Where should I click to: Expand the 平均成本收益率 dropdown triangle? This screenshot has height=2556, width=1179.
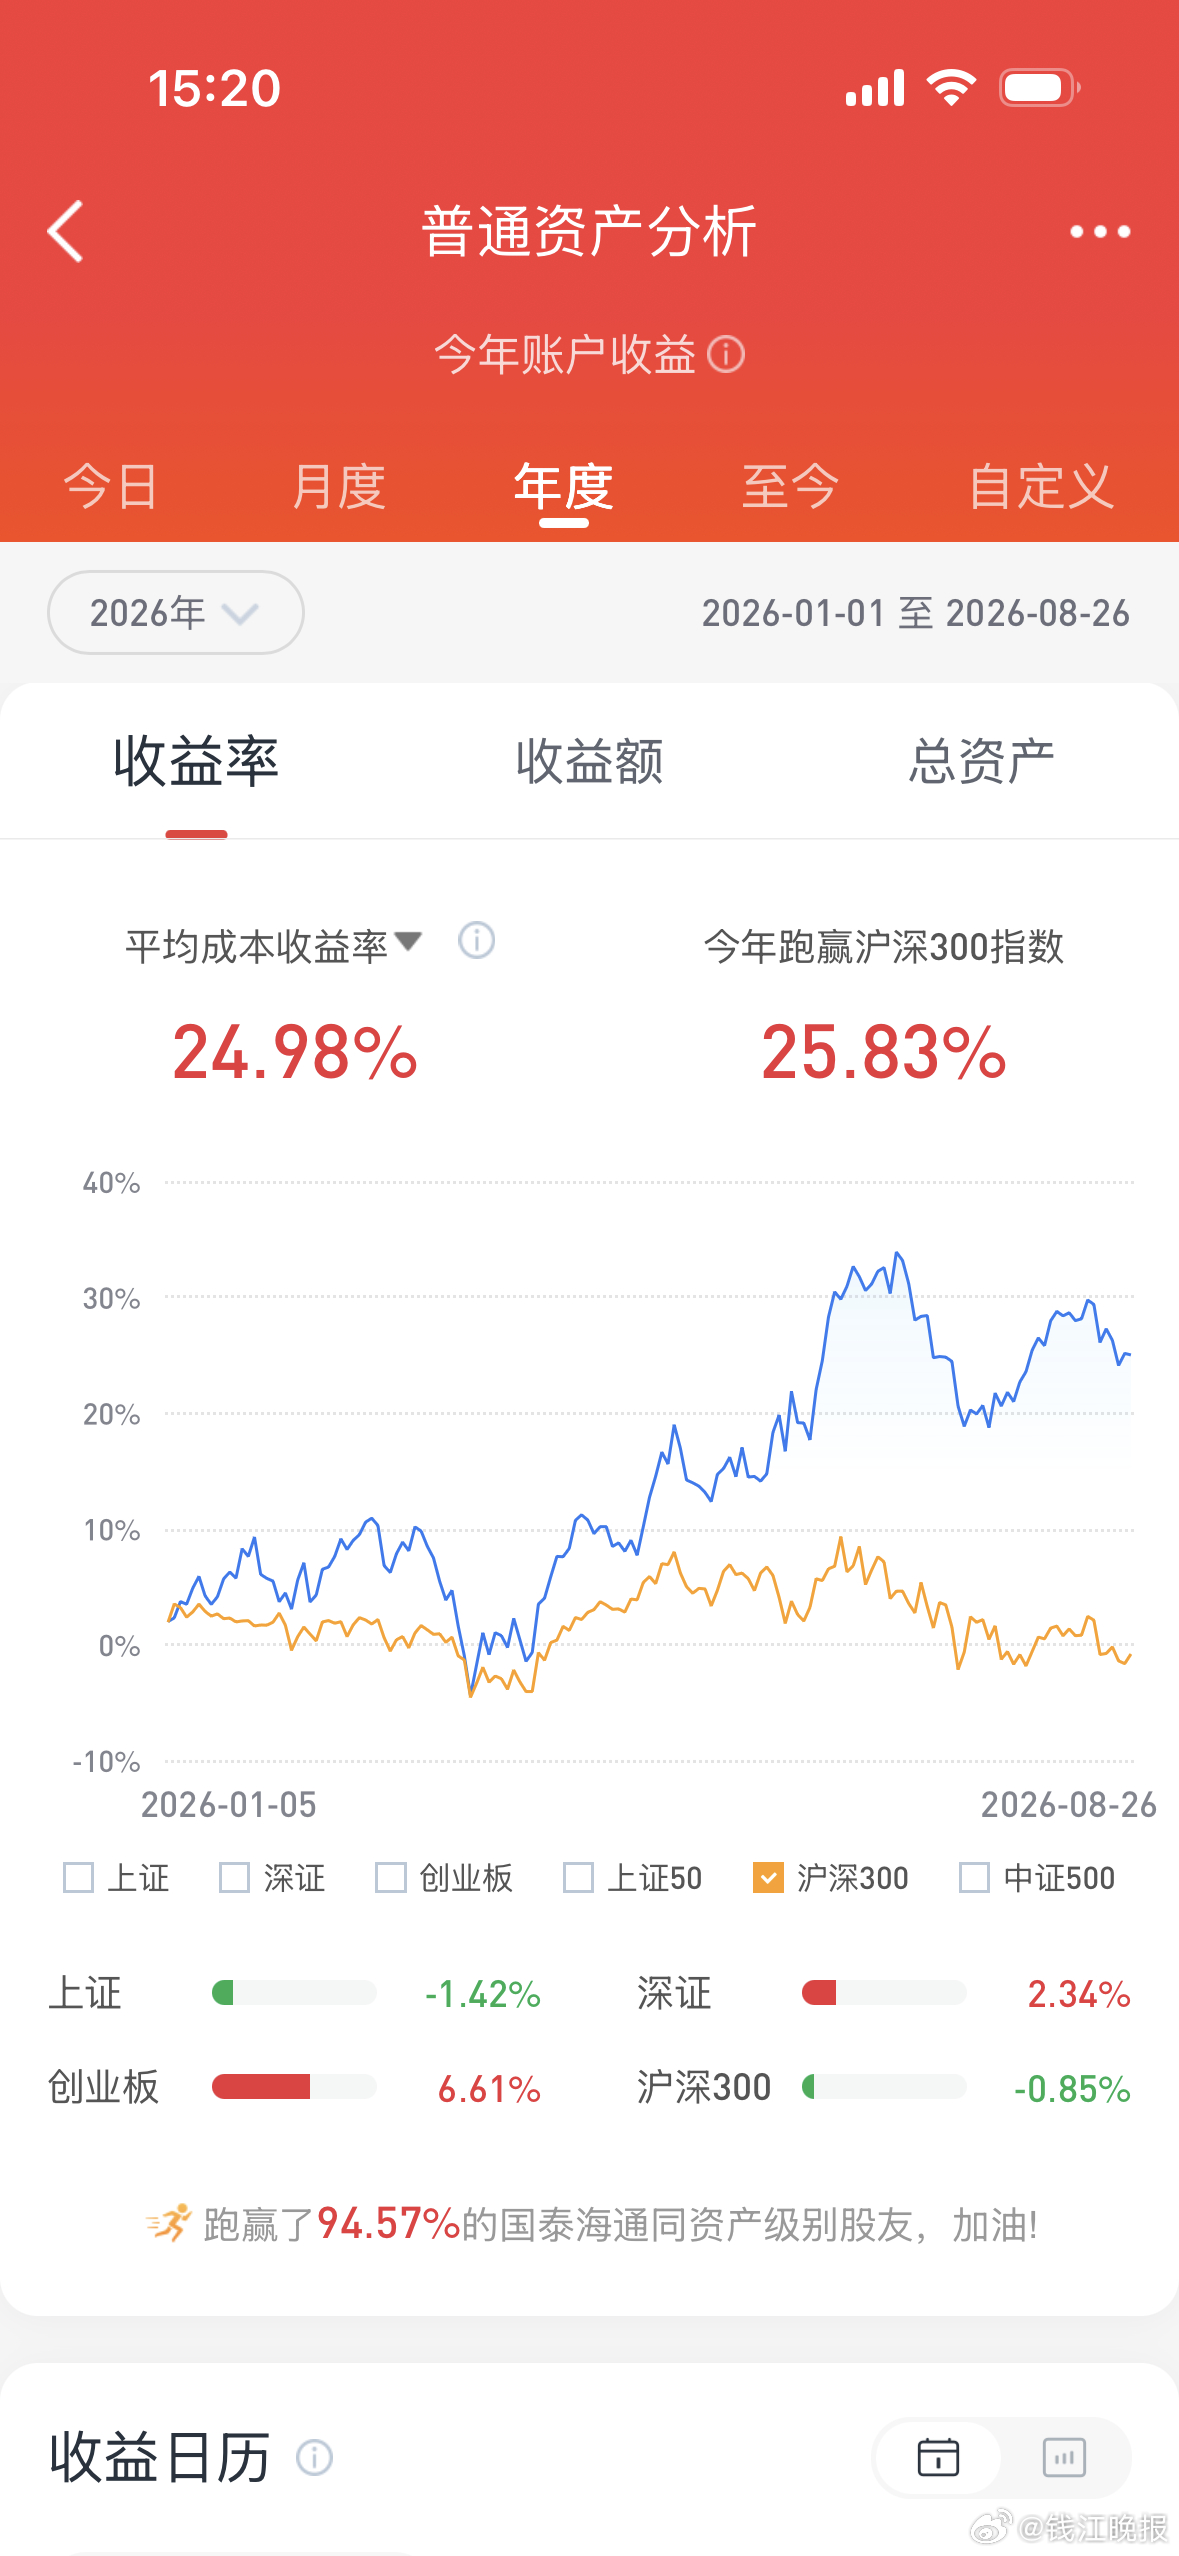[408, 941]
